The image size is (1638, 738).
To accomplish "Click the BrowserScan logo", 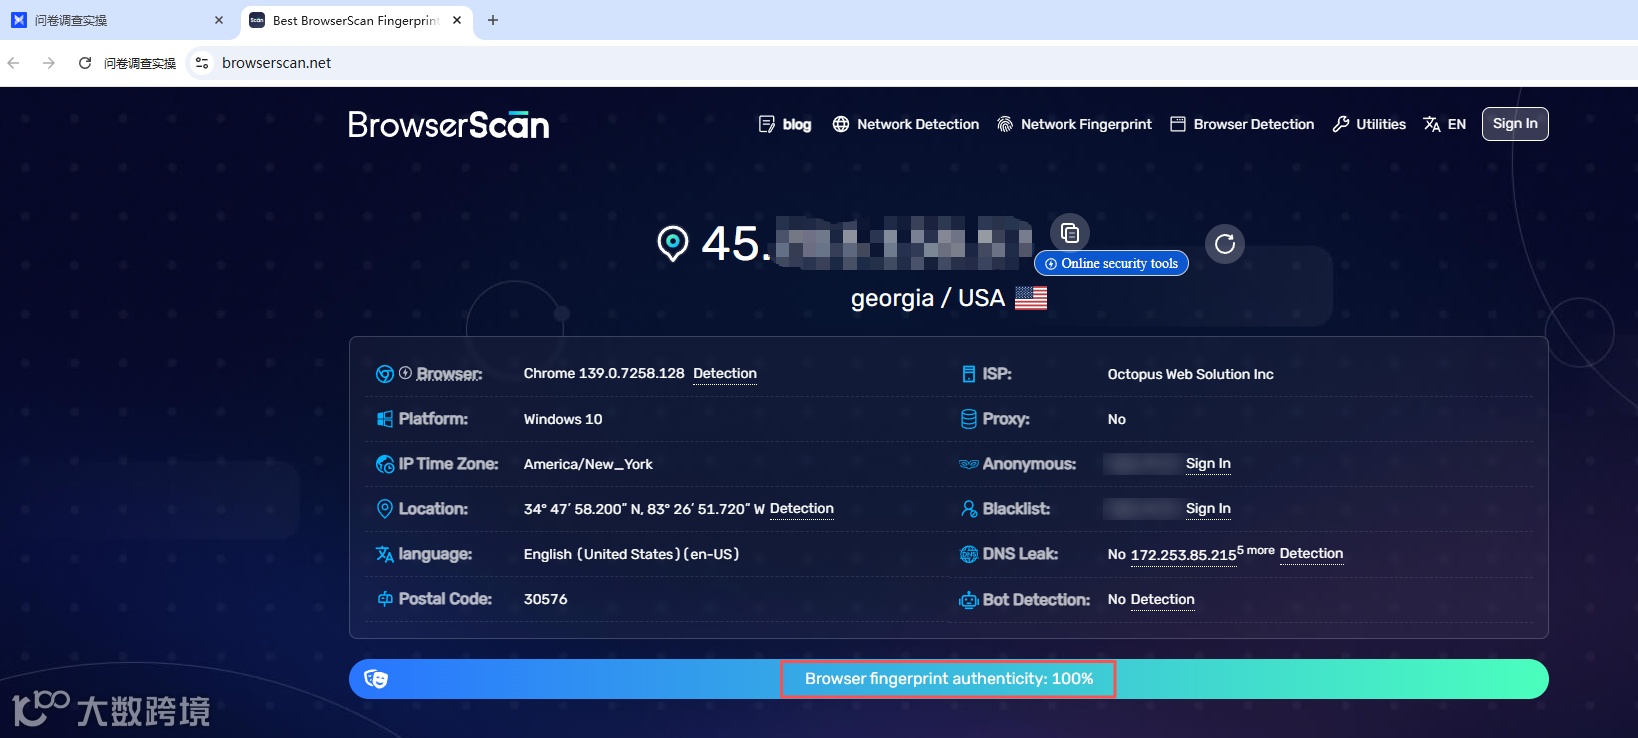I will (x=449, y=125).
